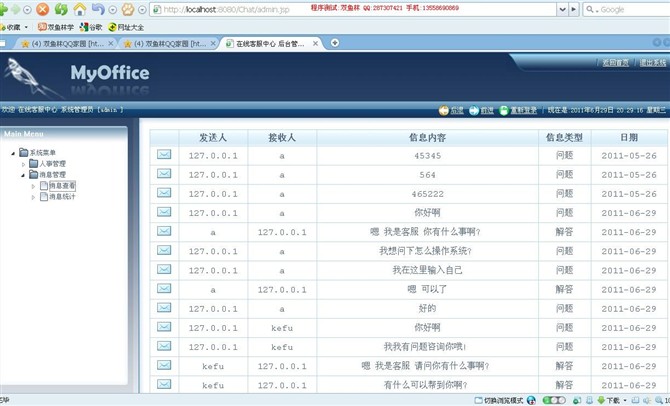Click the speaker mute icon in status bar
Screen dimensions: 670x406
pos(647,401)
